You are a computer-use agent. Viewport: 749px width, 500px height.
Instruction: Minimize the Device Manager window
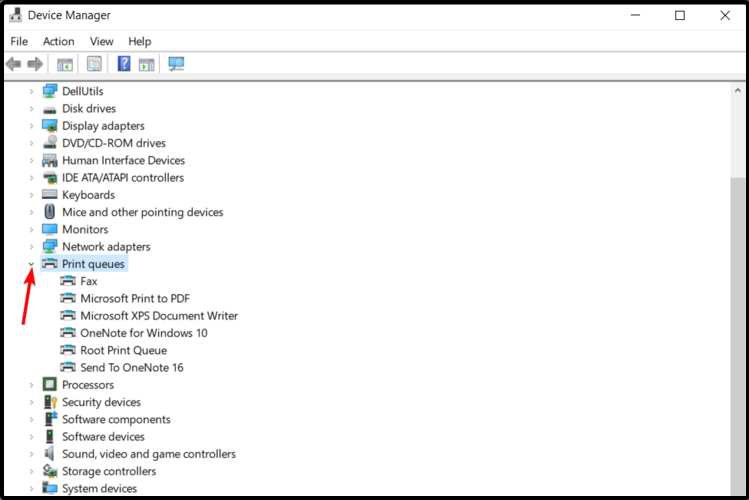pyautogui.click(x=635, y=15)
